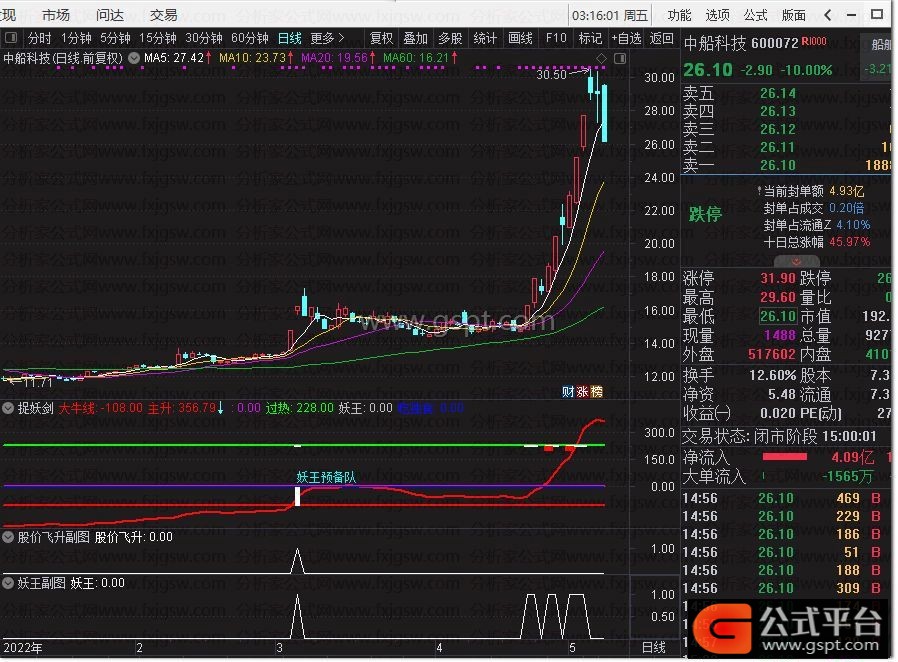
Task: Click the 财 badge on the chart
Action: point(568,392)
